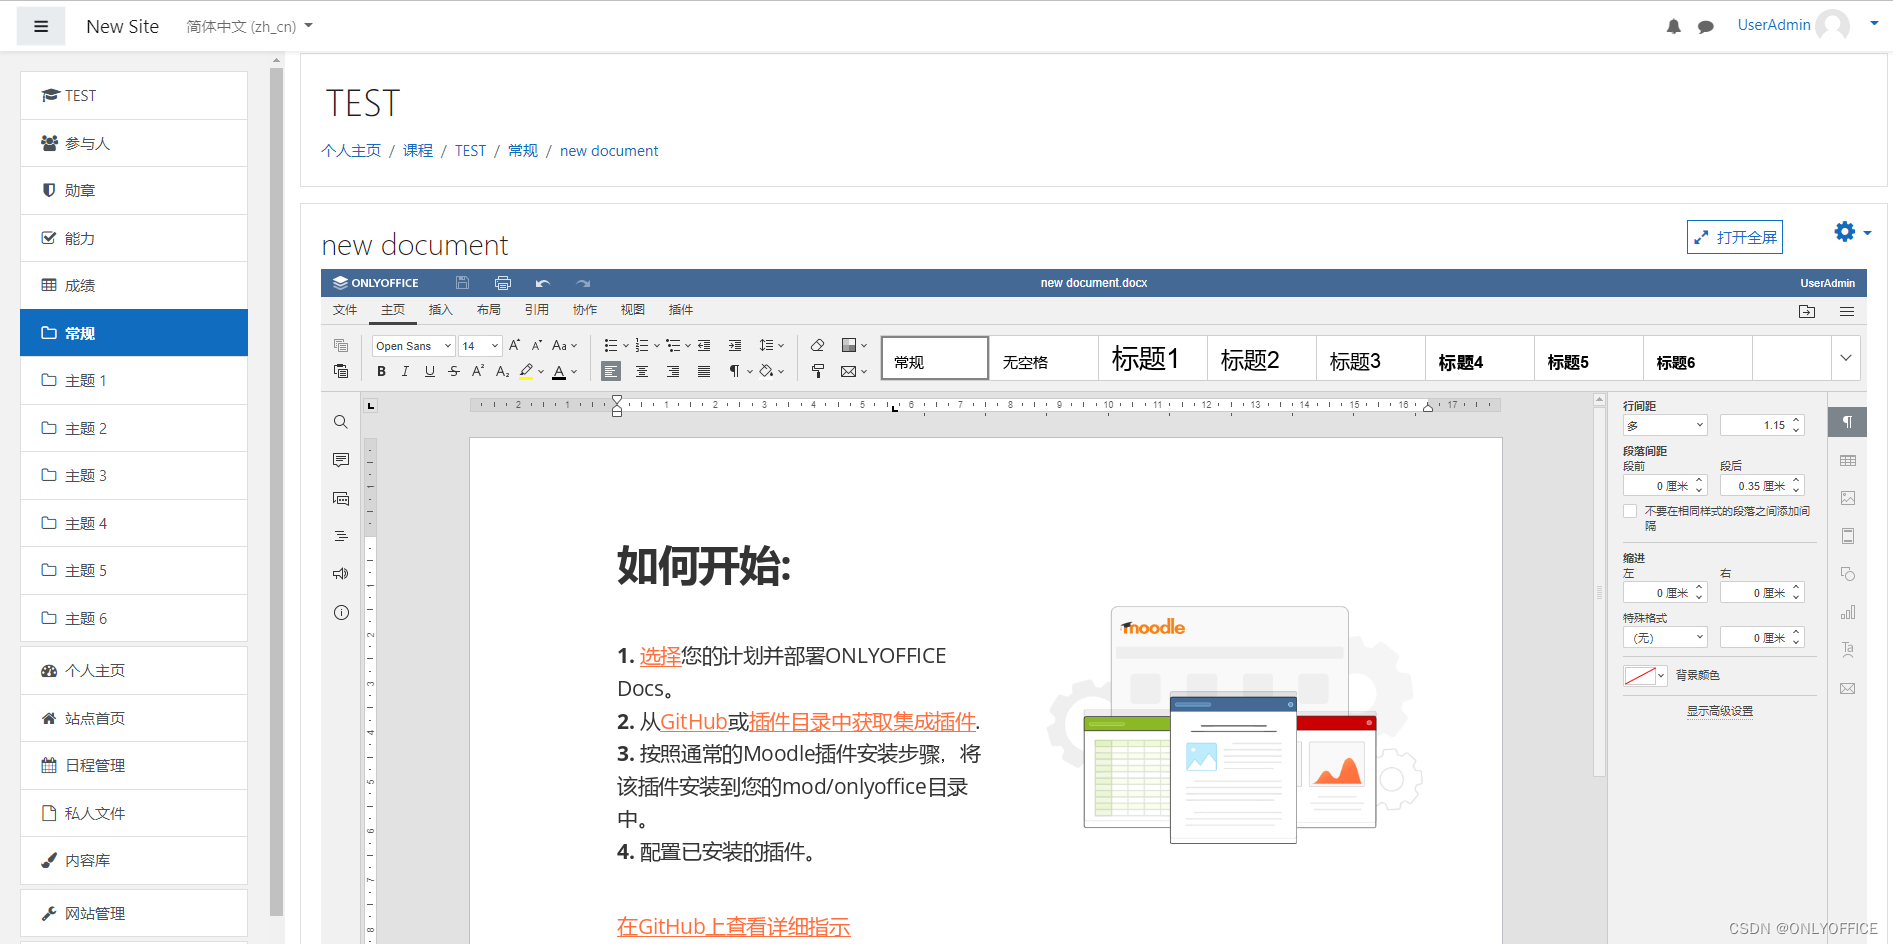This screenshot has height=944, width=1893.
Task: Open image settings in right sidebar
Action: click(x=1847, y=498)
